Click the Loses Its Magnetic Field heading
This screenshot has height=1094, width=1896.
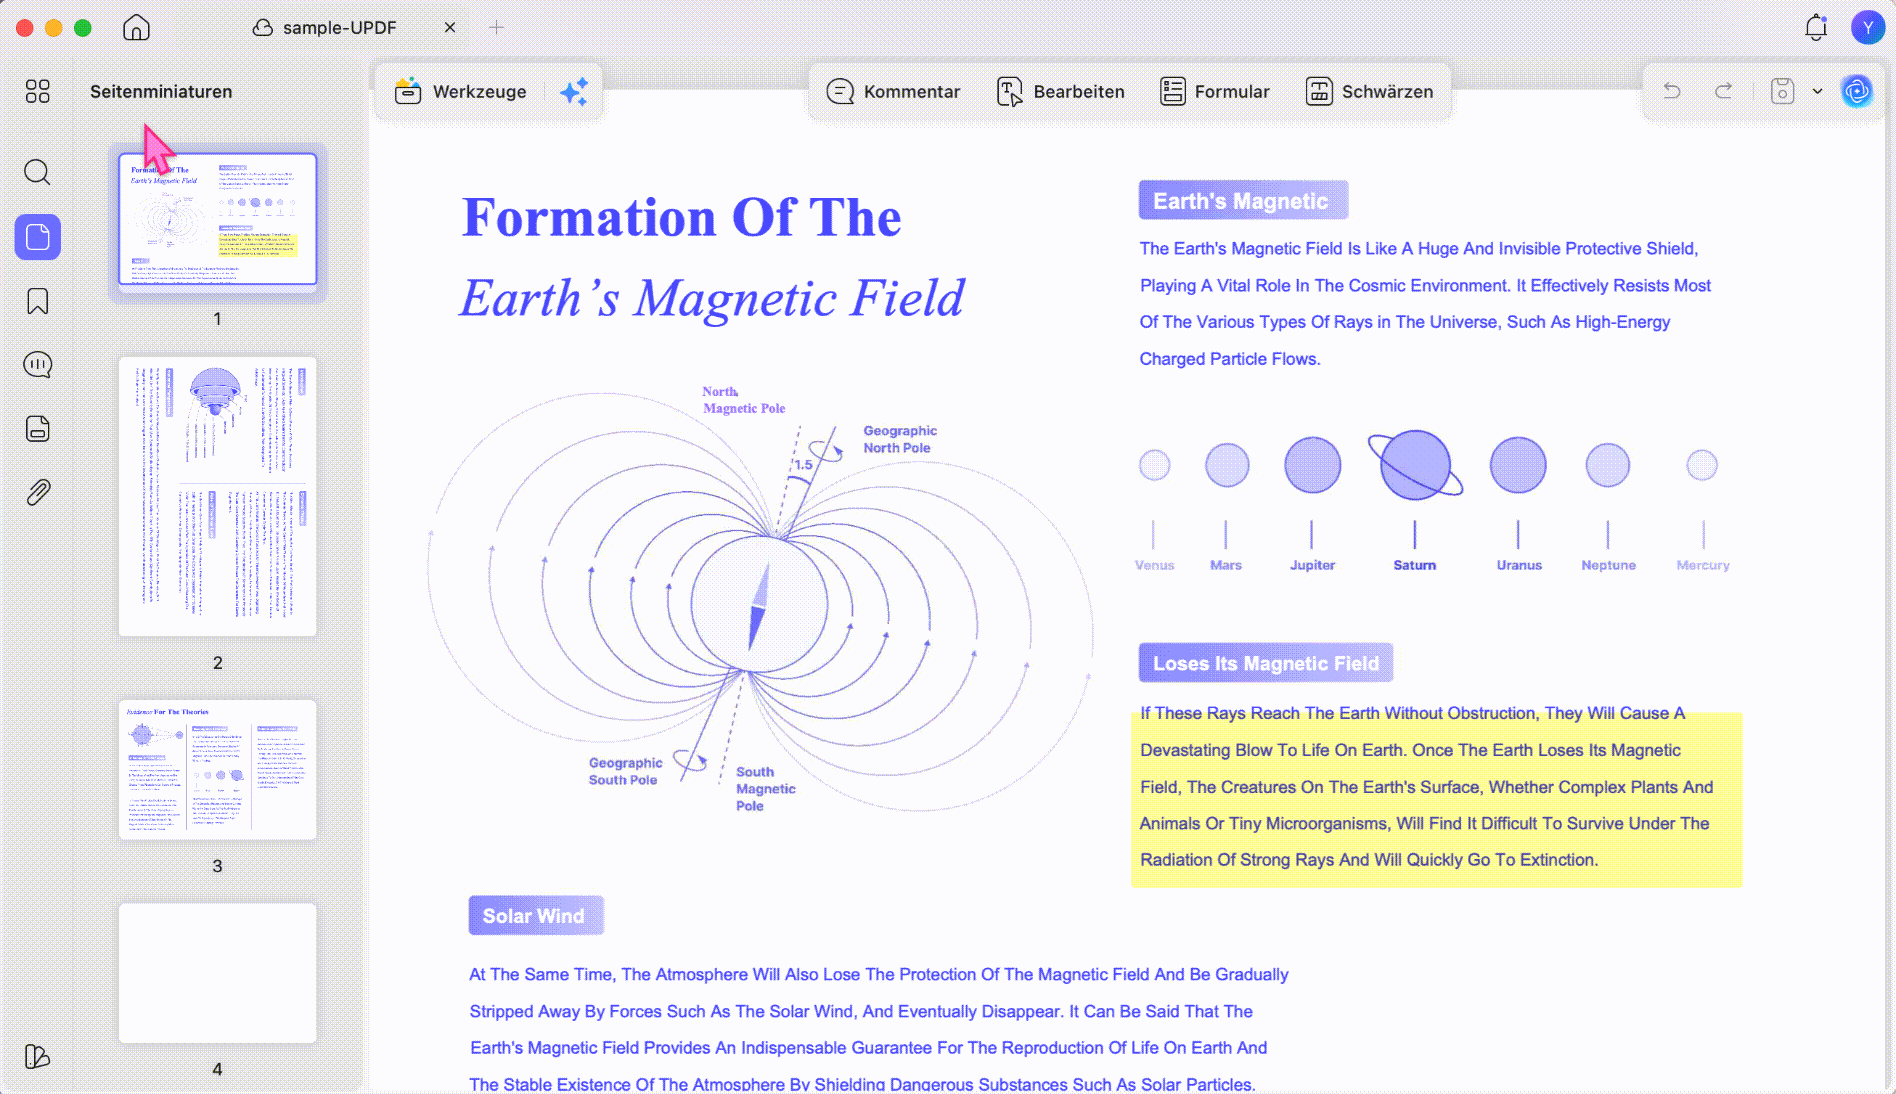tap(1266, 663)
